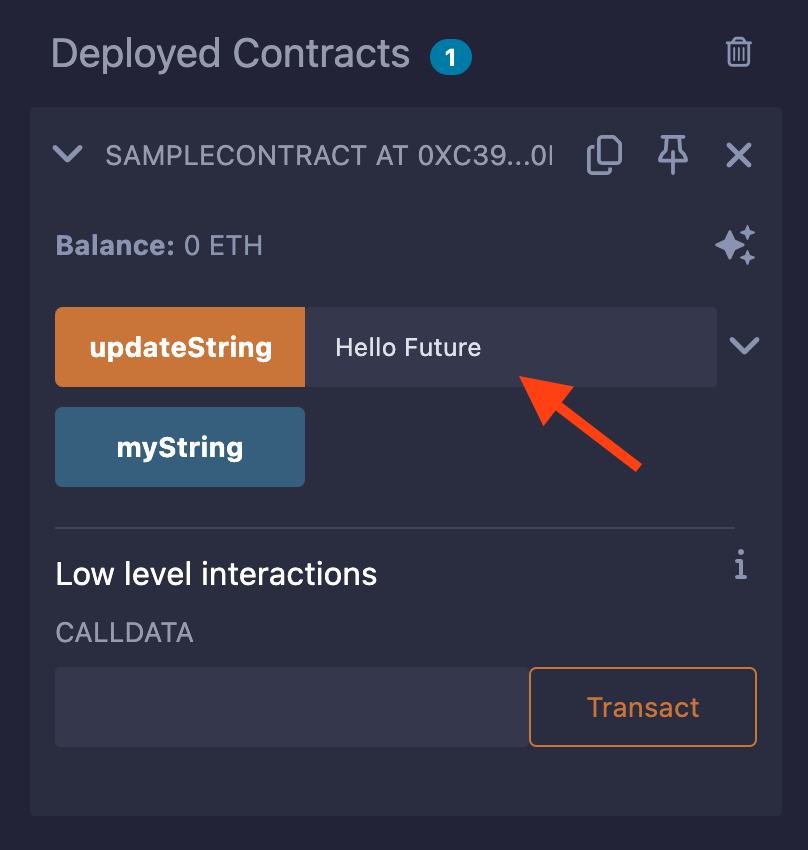Click the CALLDATA label
Image resolution: width=808 pixels, height=850 pixels.
coord(125,633)
